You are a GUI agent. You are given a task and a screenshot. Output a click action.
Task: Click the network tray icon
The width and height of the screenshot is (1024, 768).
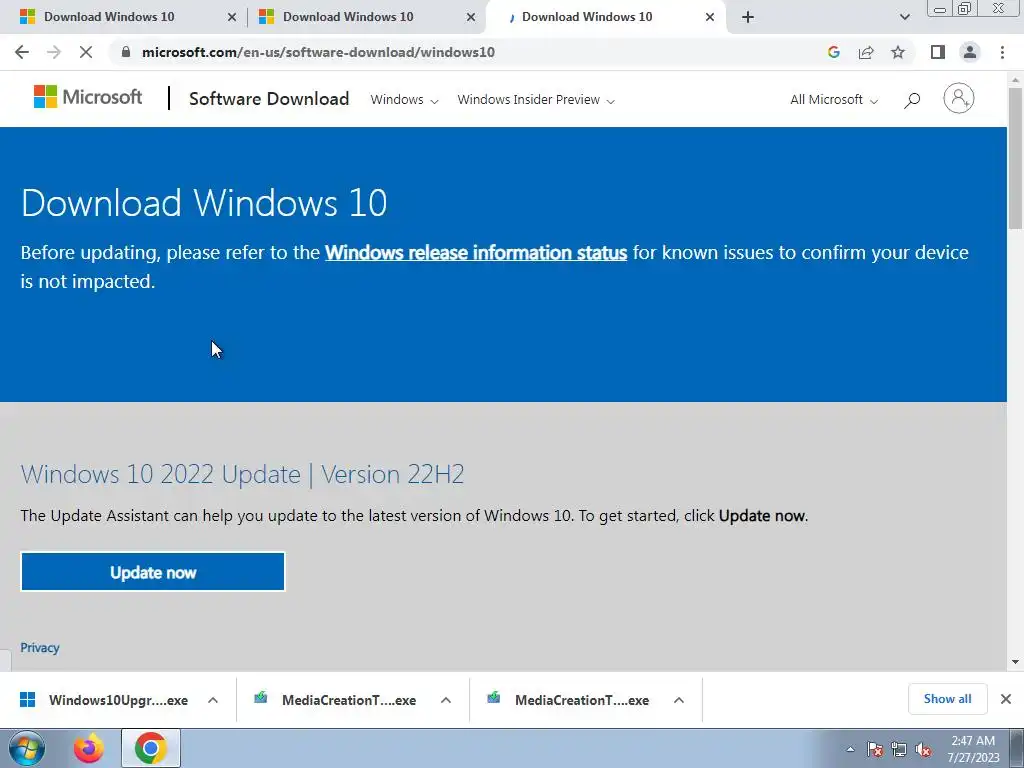tap(899, 749)
